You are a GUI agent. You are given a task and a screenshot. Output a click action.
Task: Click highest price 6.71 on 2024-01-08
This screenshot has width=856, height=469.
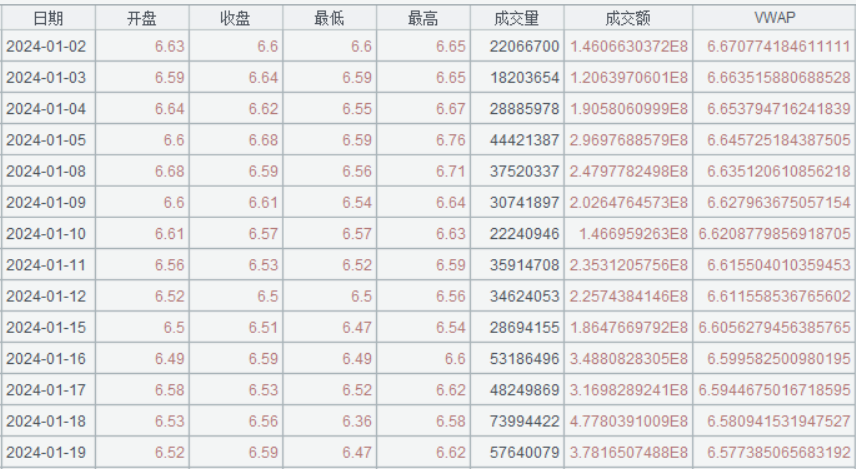[x=451, y=171]
